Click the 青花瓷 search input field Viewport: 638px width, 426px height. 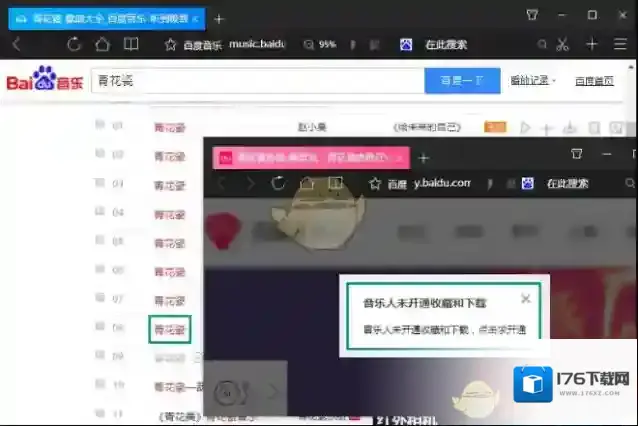258,81
